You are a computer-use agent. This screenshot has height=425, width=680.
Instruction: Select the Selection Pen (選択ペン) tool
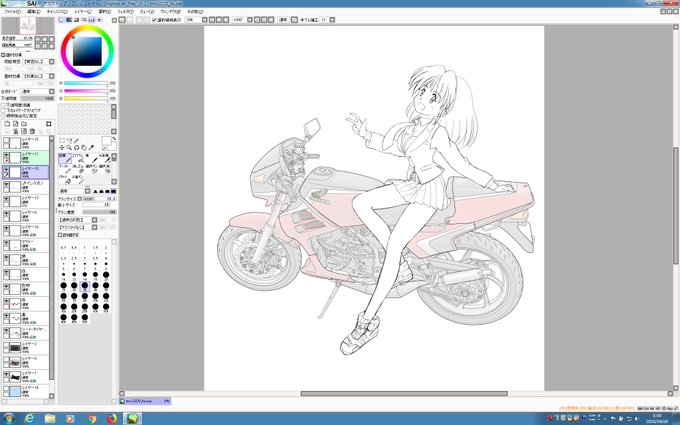[x=92, y=169]
